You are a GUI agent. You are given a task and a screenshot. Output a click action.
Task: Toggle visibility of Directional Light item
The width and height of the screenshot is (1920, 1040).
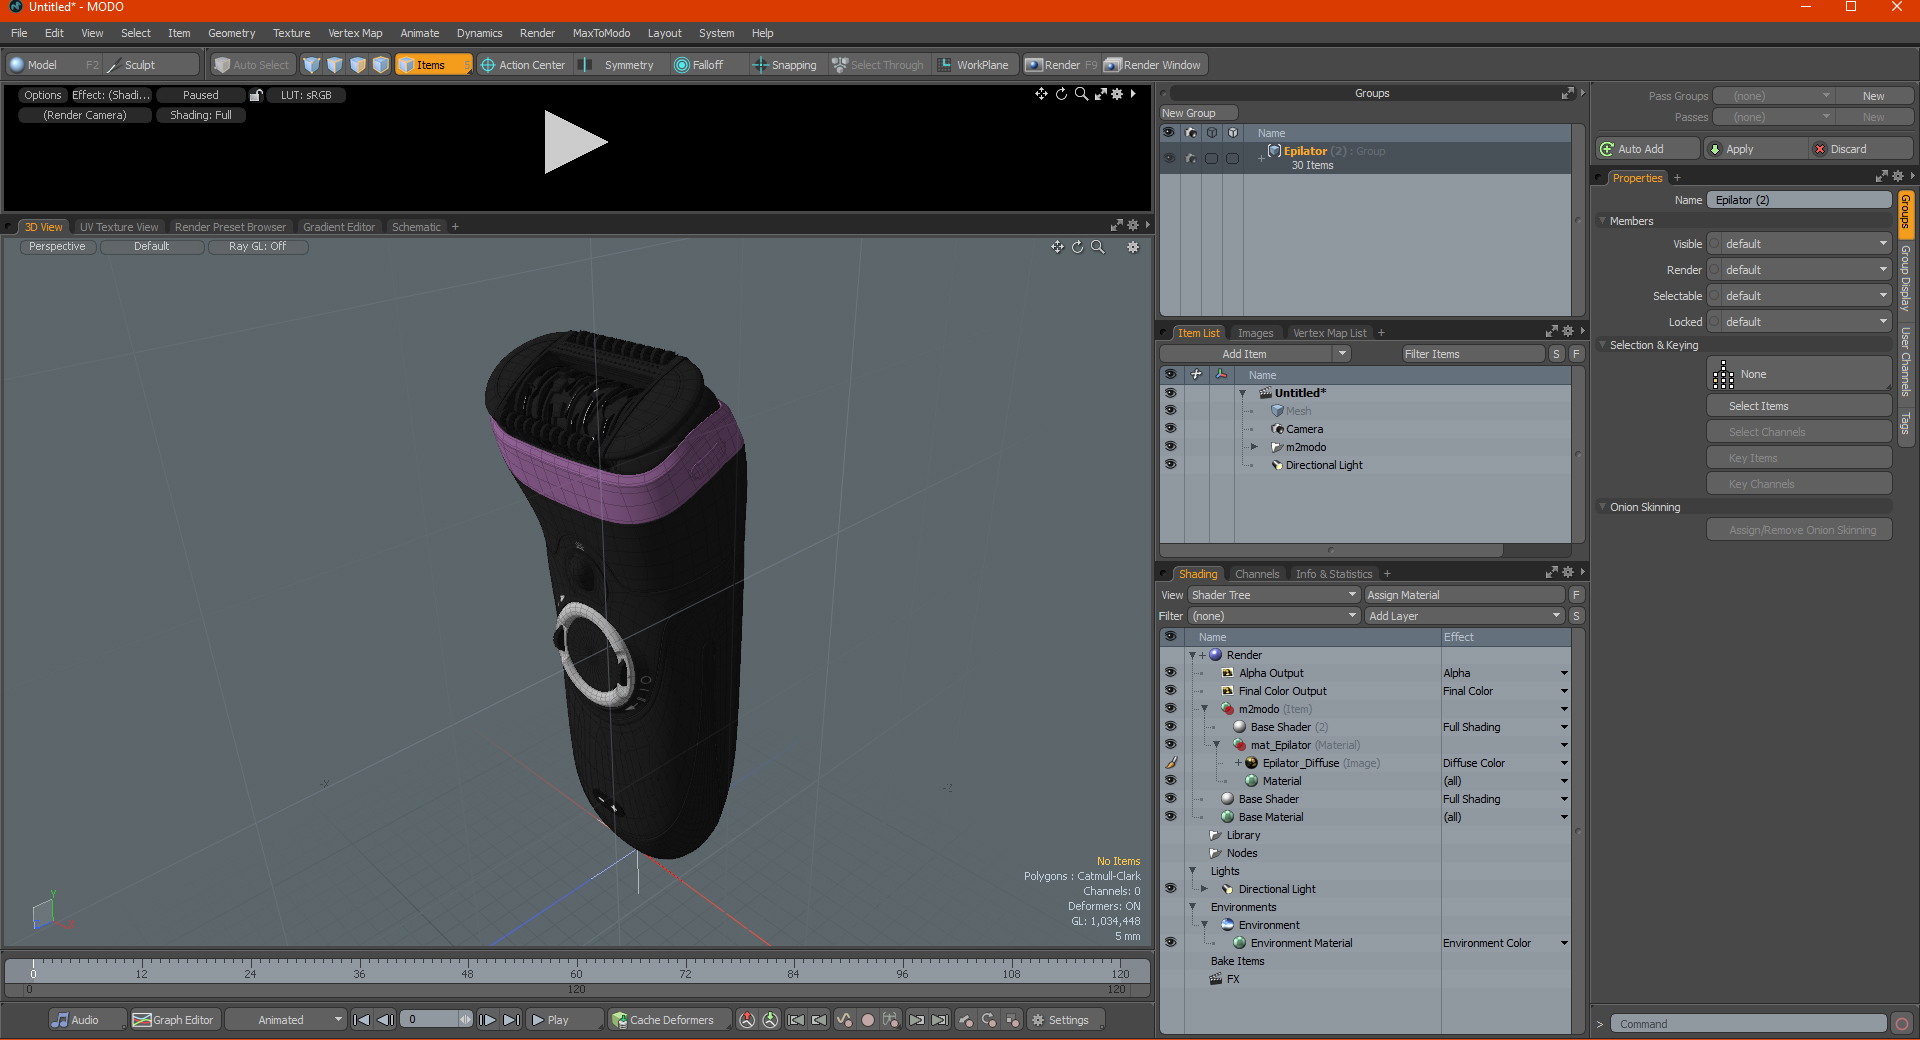[x=1170, y=465]
